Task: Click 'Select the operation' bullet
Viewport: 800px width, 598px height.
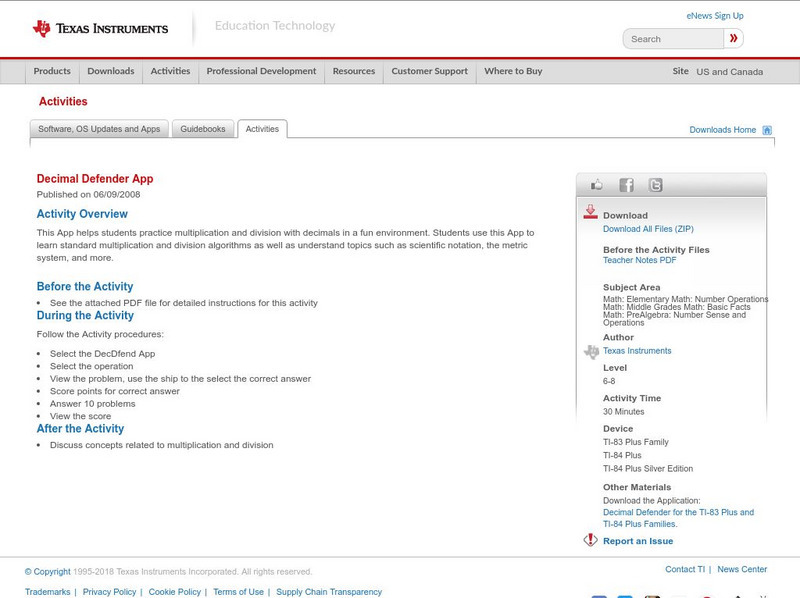Action: (x=92, y=366)
